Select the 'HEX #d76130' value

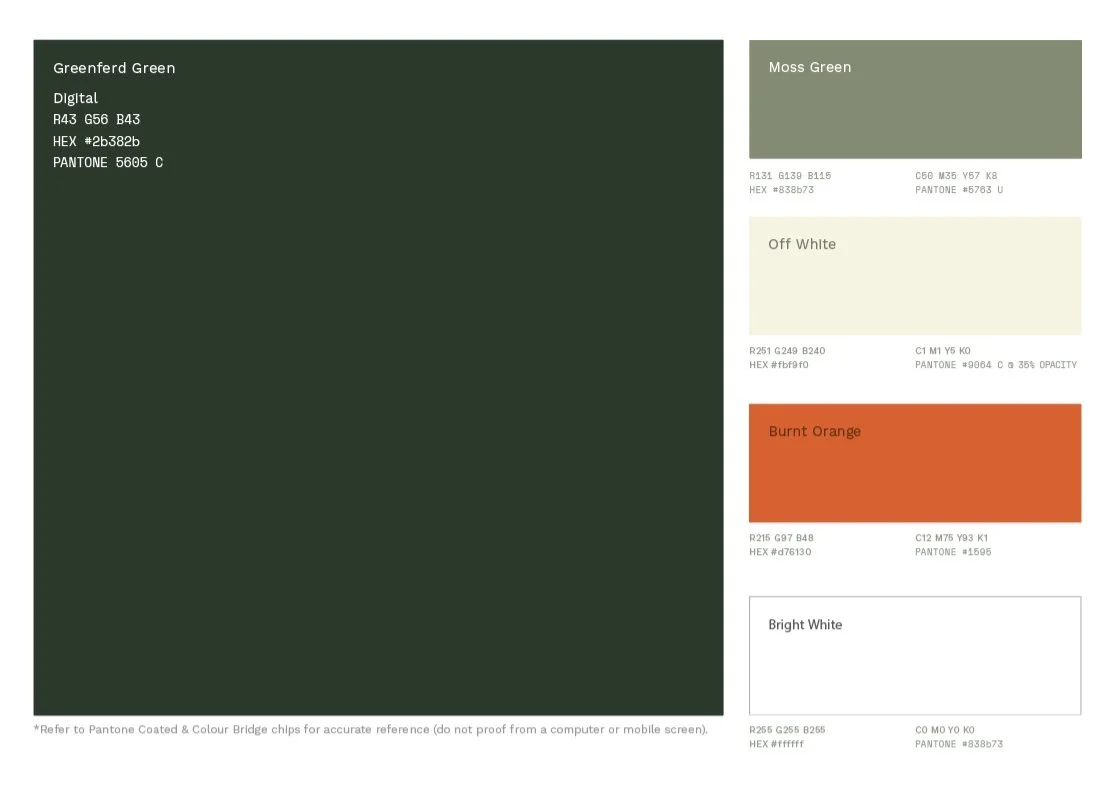780,552
